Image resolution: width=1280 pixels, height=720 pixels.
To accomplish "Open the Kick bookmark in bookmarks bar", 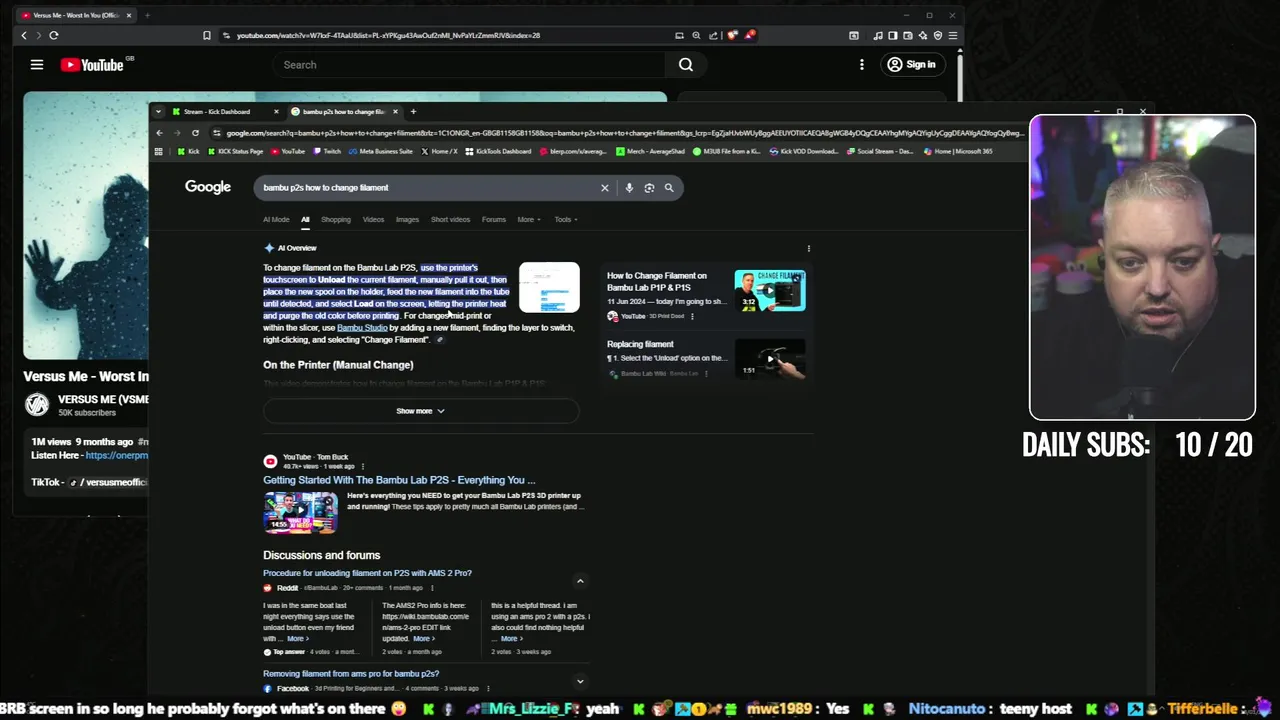I will pyautogui.click(x=188, y=152).
